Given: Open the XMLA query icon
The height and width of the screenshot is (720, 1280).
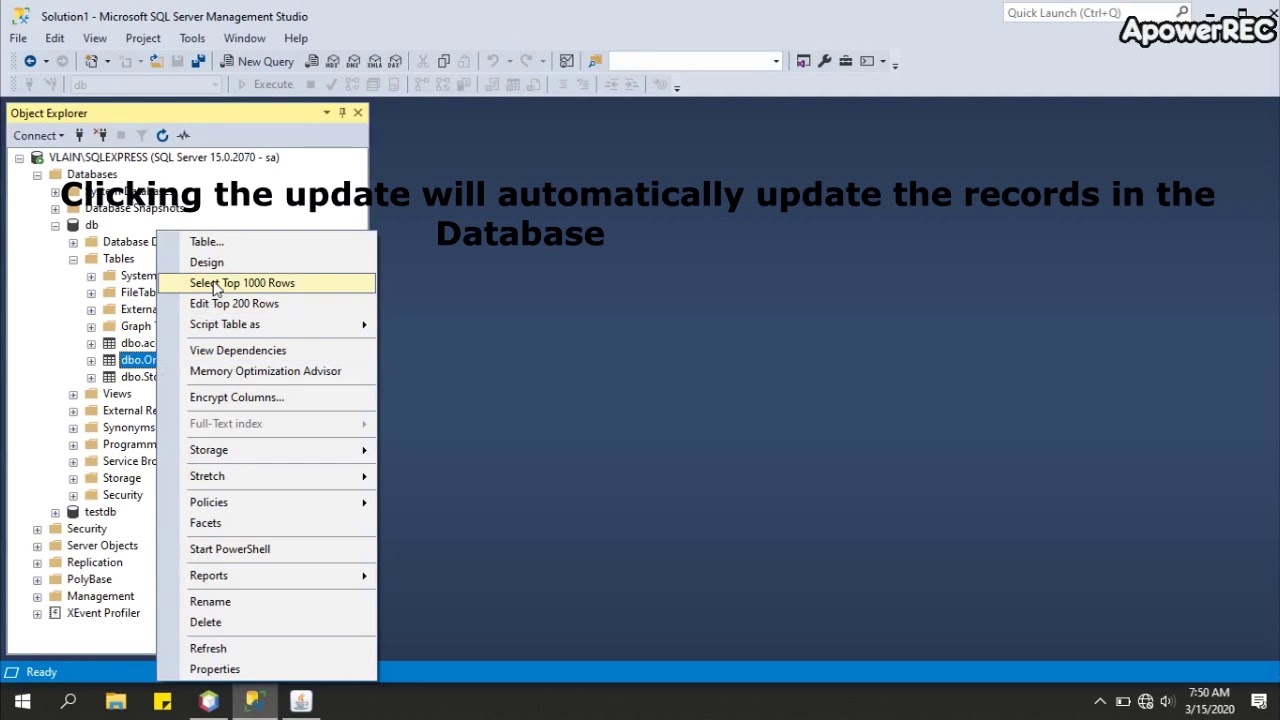Looking at the screenshot, I should 375,61.
